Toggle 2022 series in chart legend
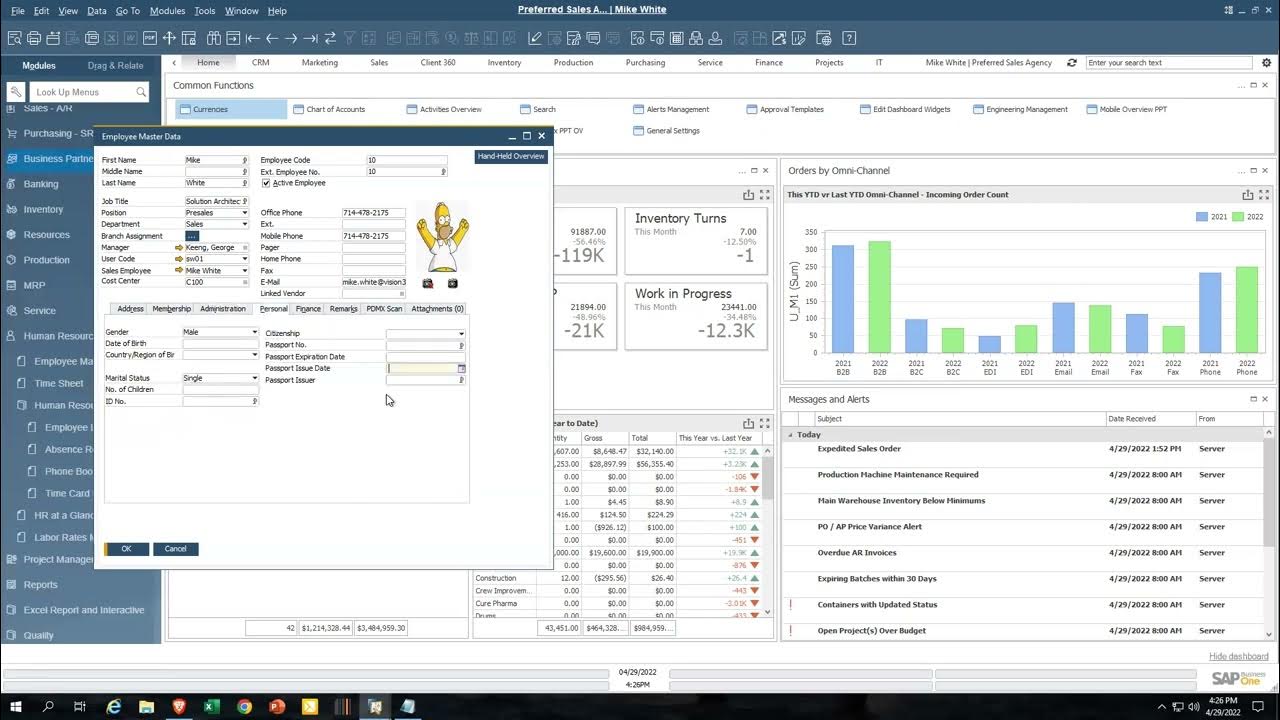Viewport: 1280px width, 720px height. (x=1246, y=217)
